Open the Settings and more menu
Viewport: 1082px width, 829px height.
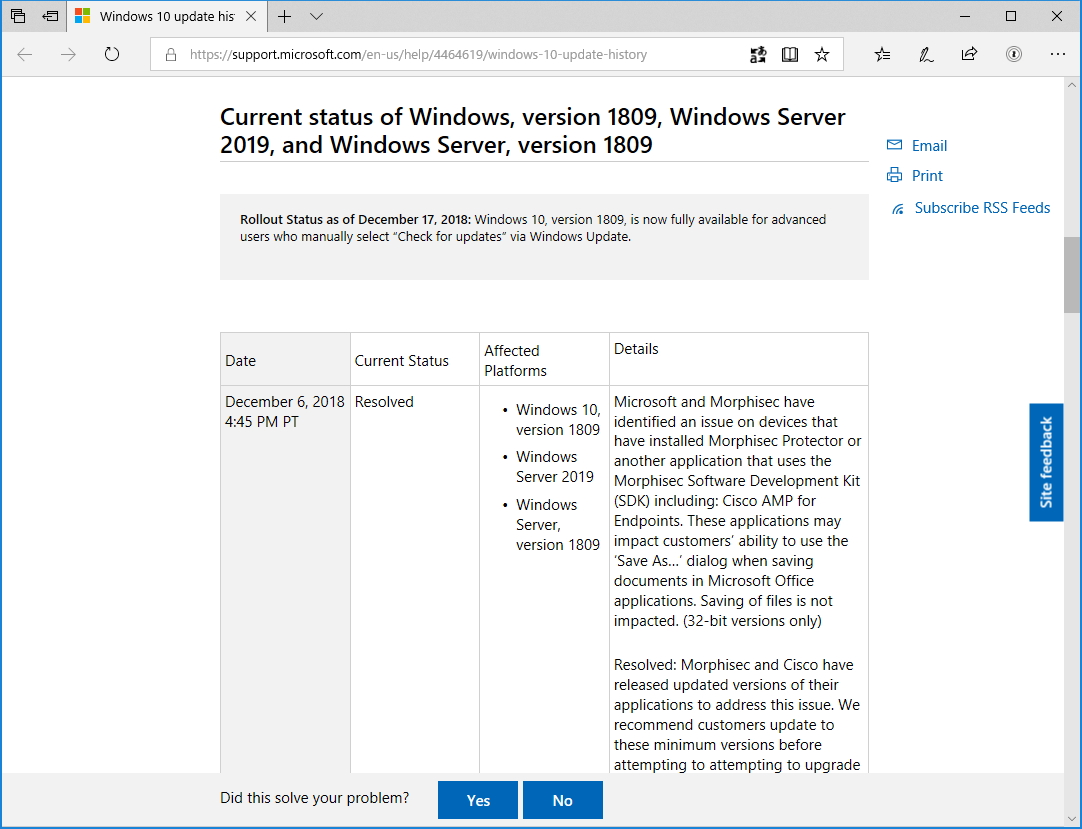[x=1058, y=54]
